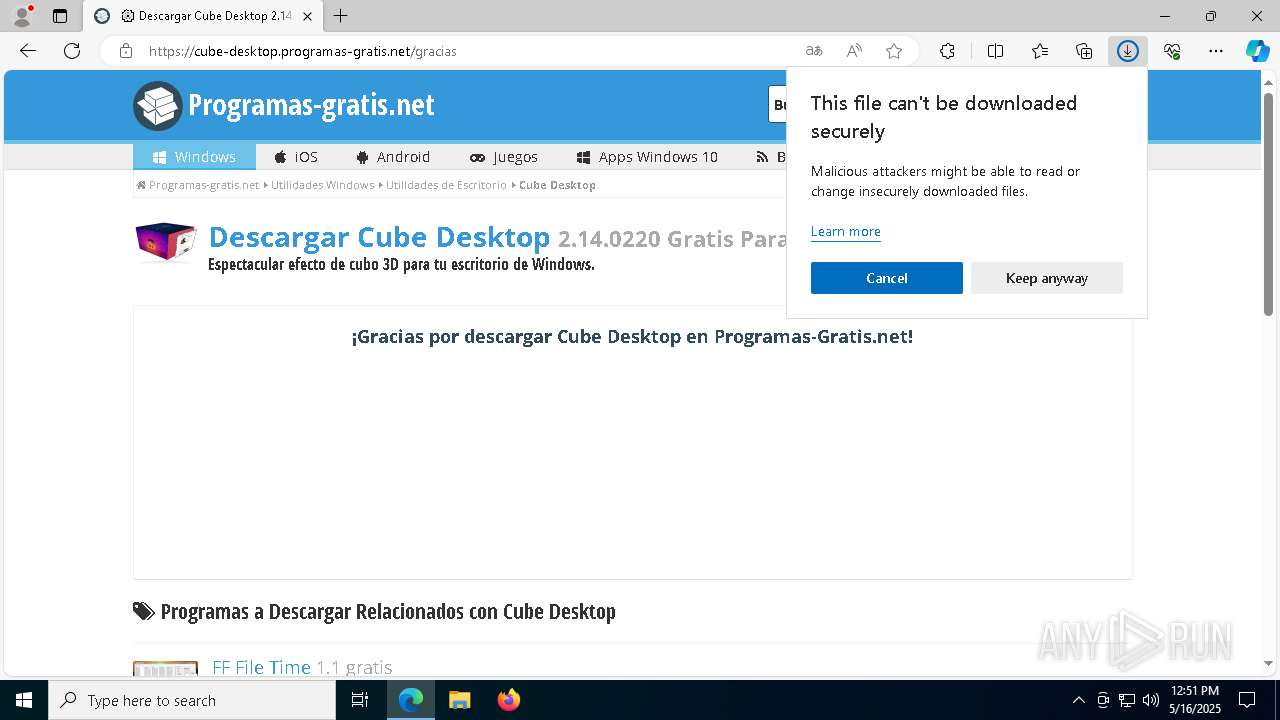This screenshot has height=720, width=1280.
Task: Click the browser Back arrow
Action: 28,51
